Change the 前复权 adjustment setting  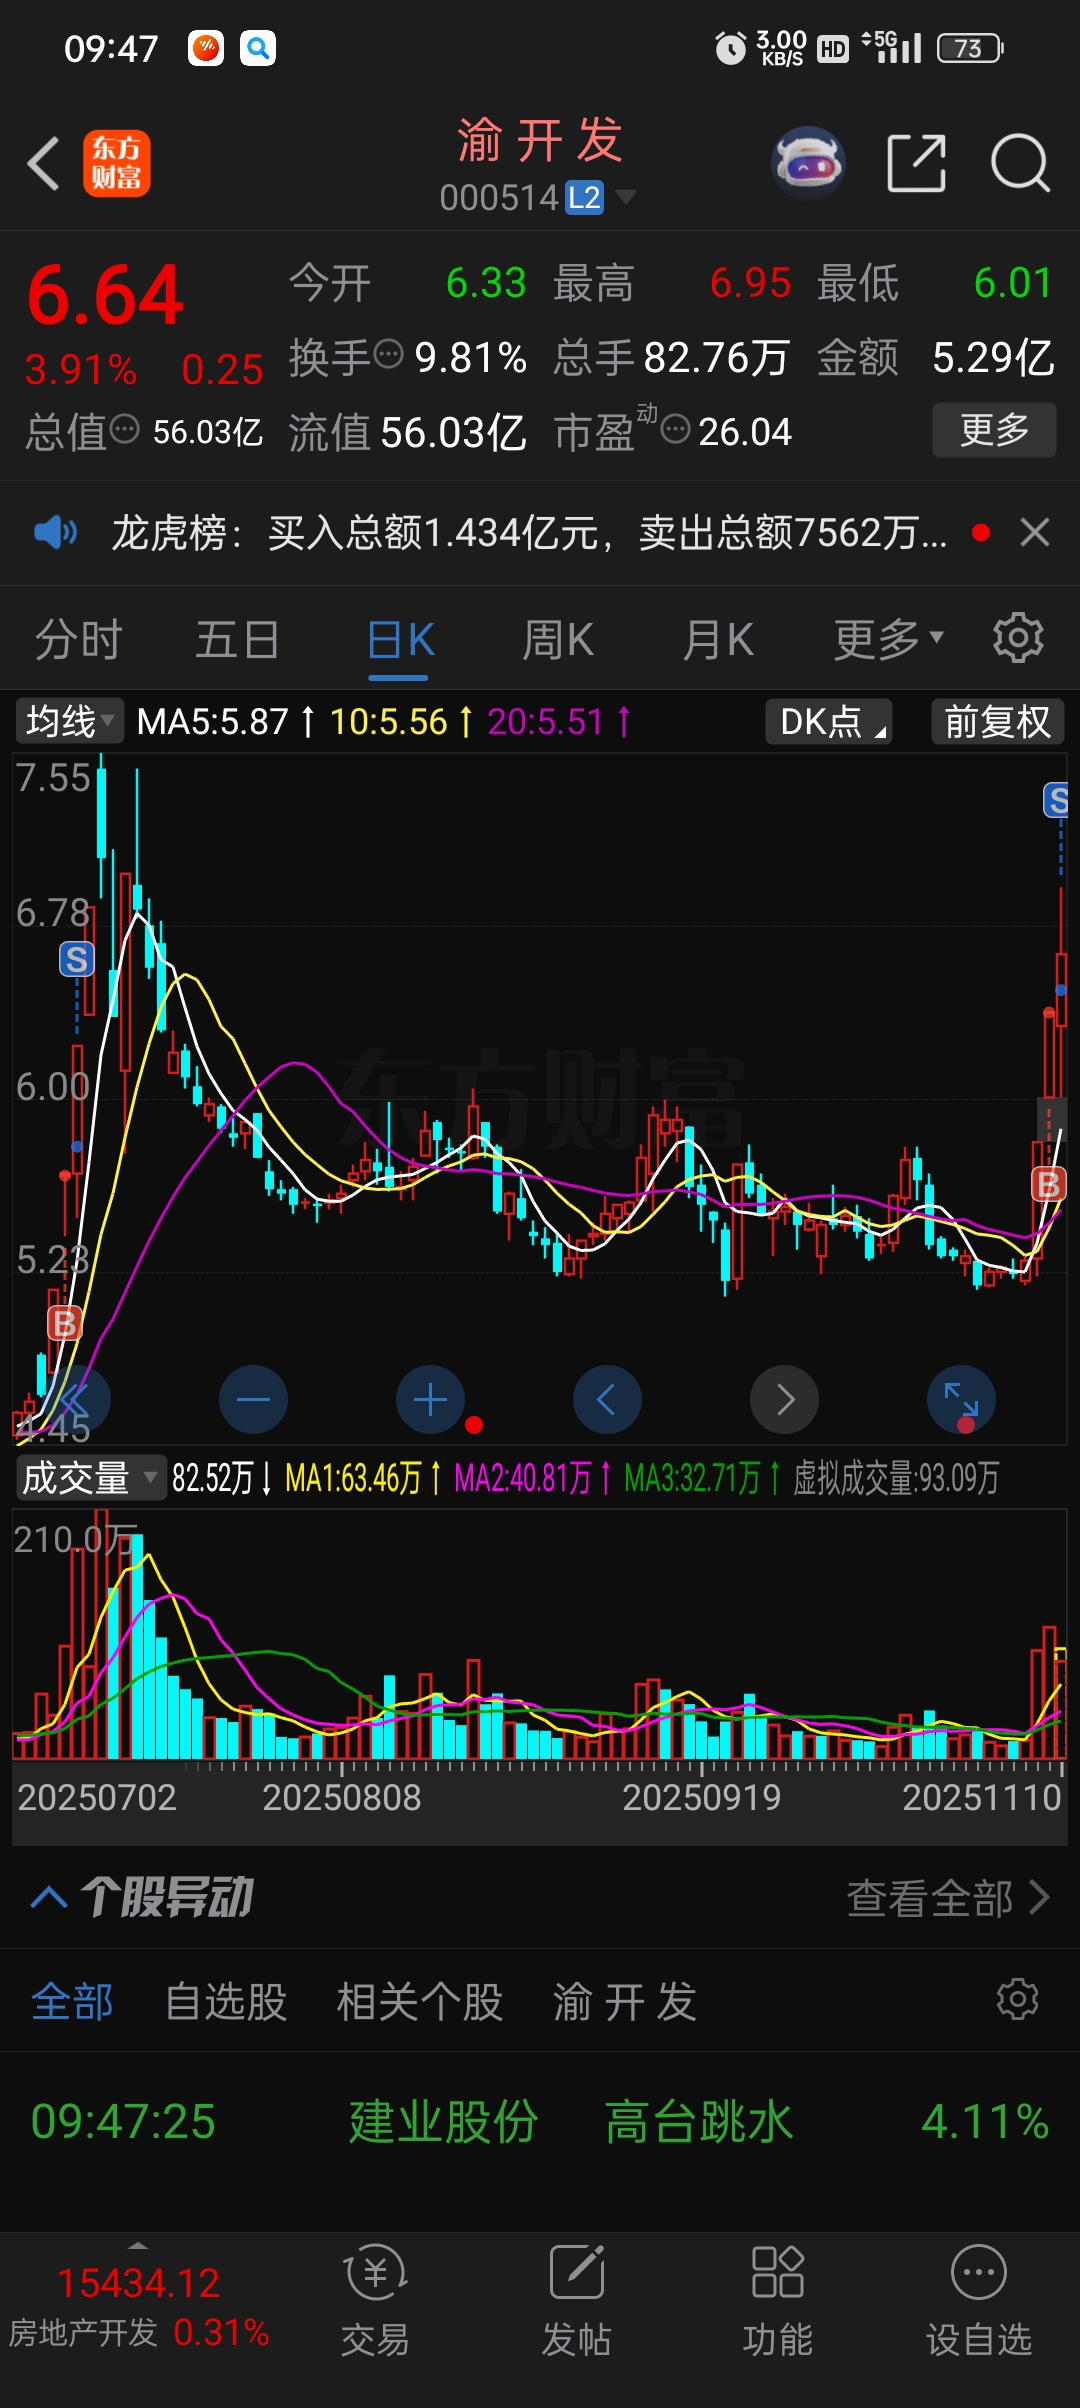(x=997, y=721)
